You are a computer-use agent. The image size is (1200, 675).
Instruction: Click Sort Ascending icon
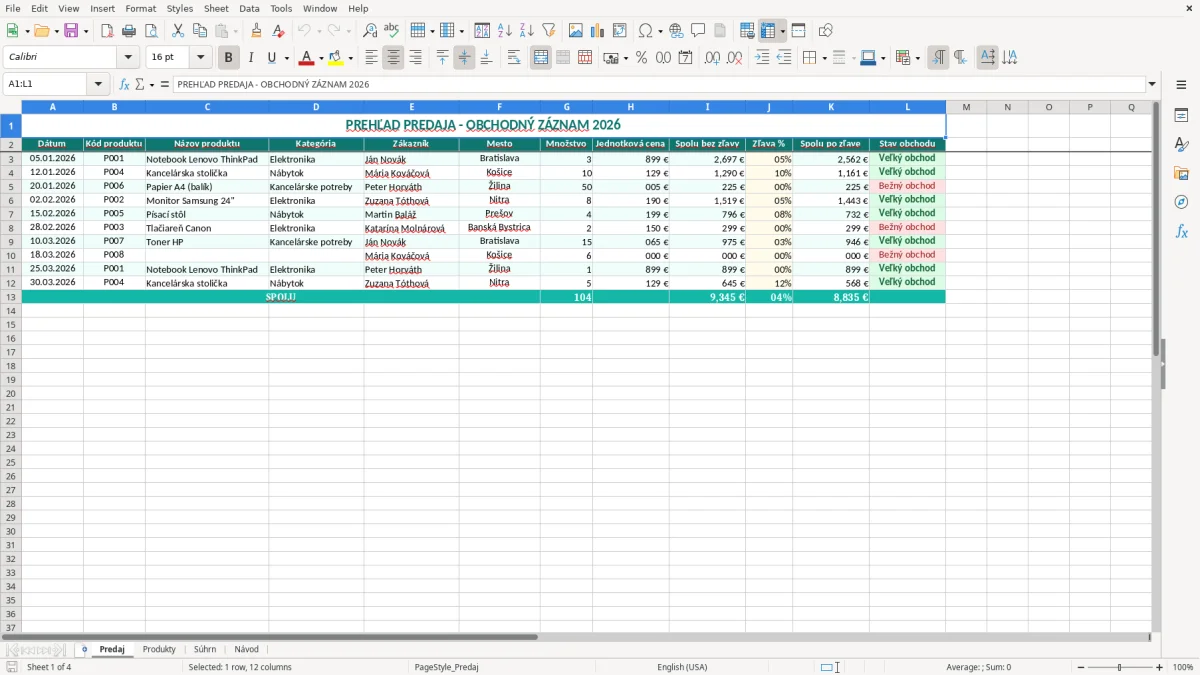(x=504, y=31)
